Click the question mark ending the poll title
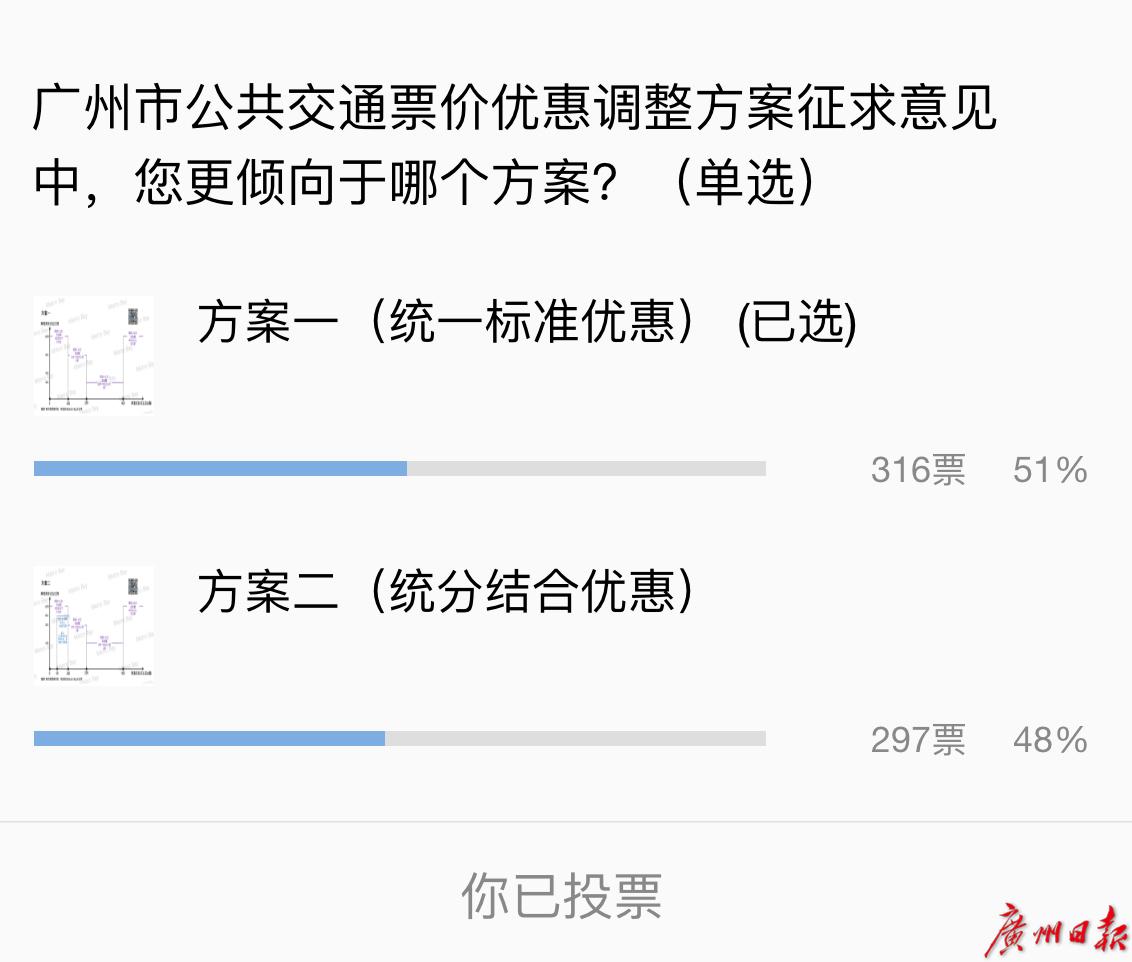 pos(607,184)
